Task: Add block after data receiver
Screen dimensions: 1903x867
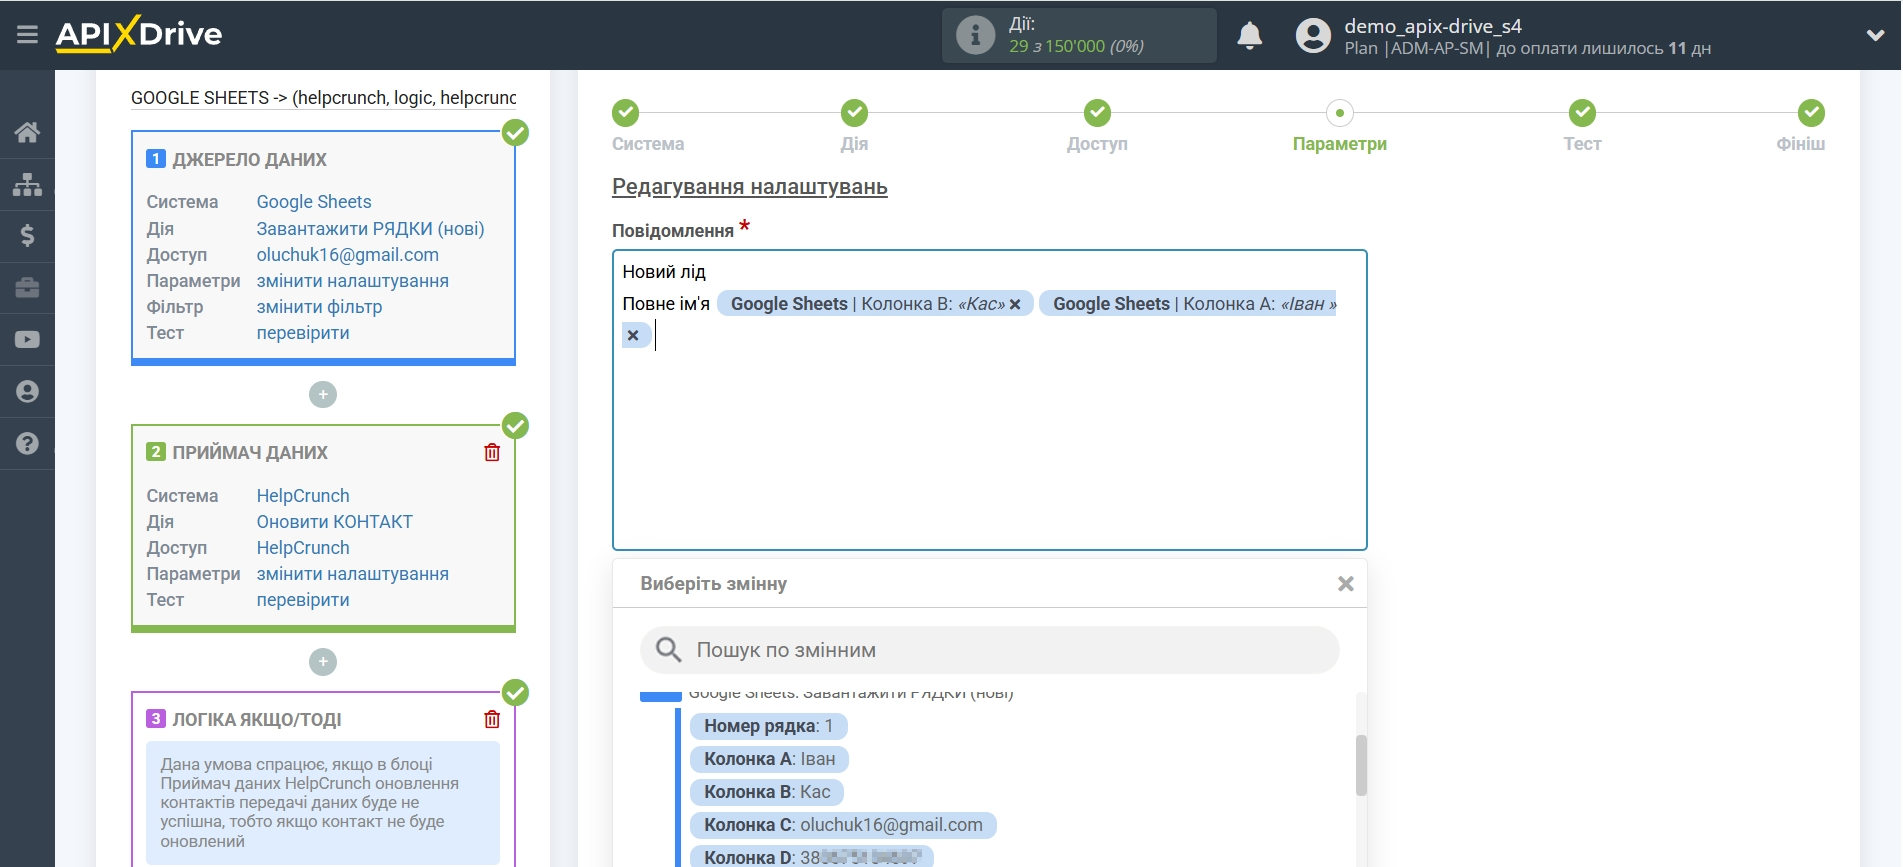Action: pos(323,662)
